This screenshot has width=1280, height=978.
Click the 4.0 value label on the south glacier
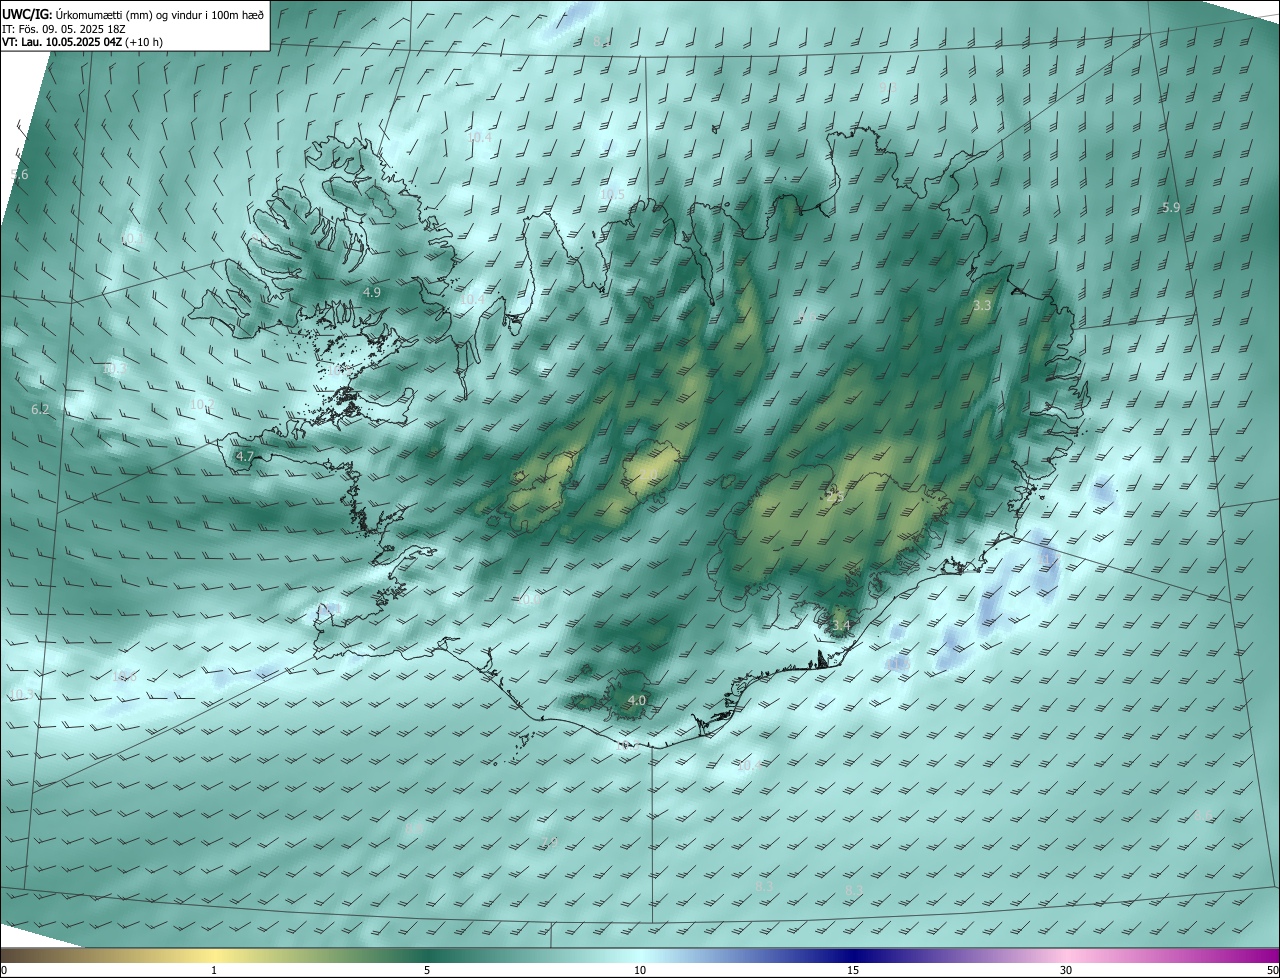click(x=636, y=701)
